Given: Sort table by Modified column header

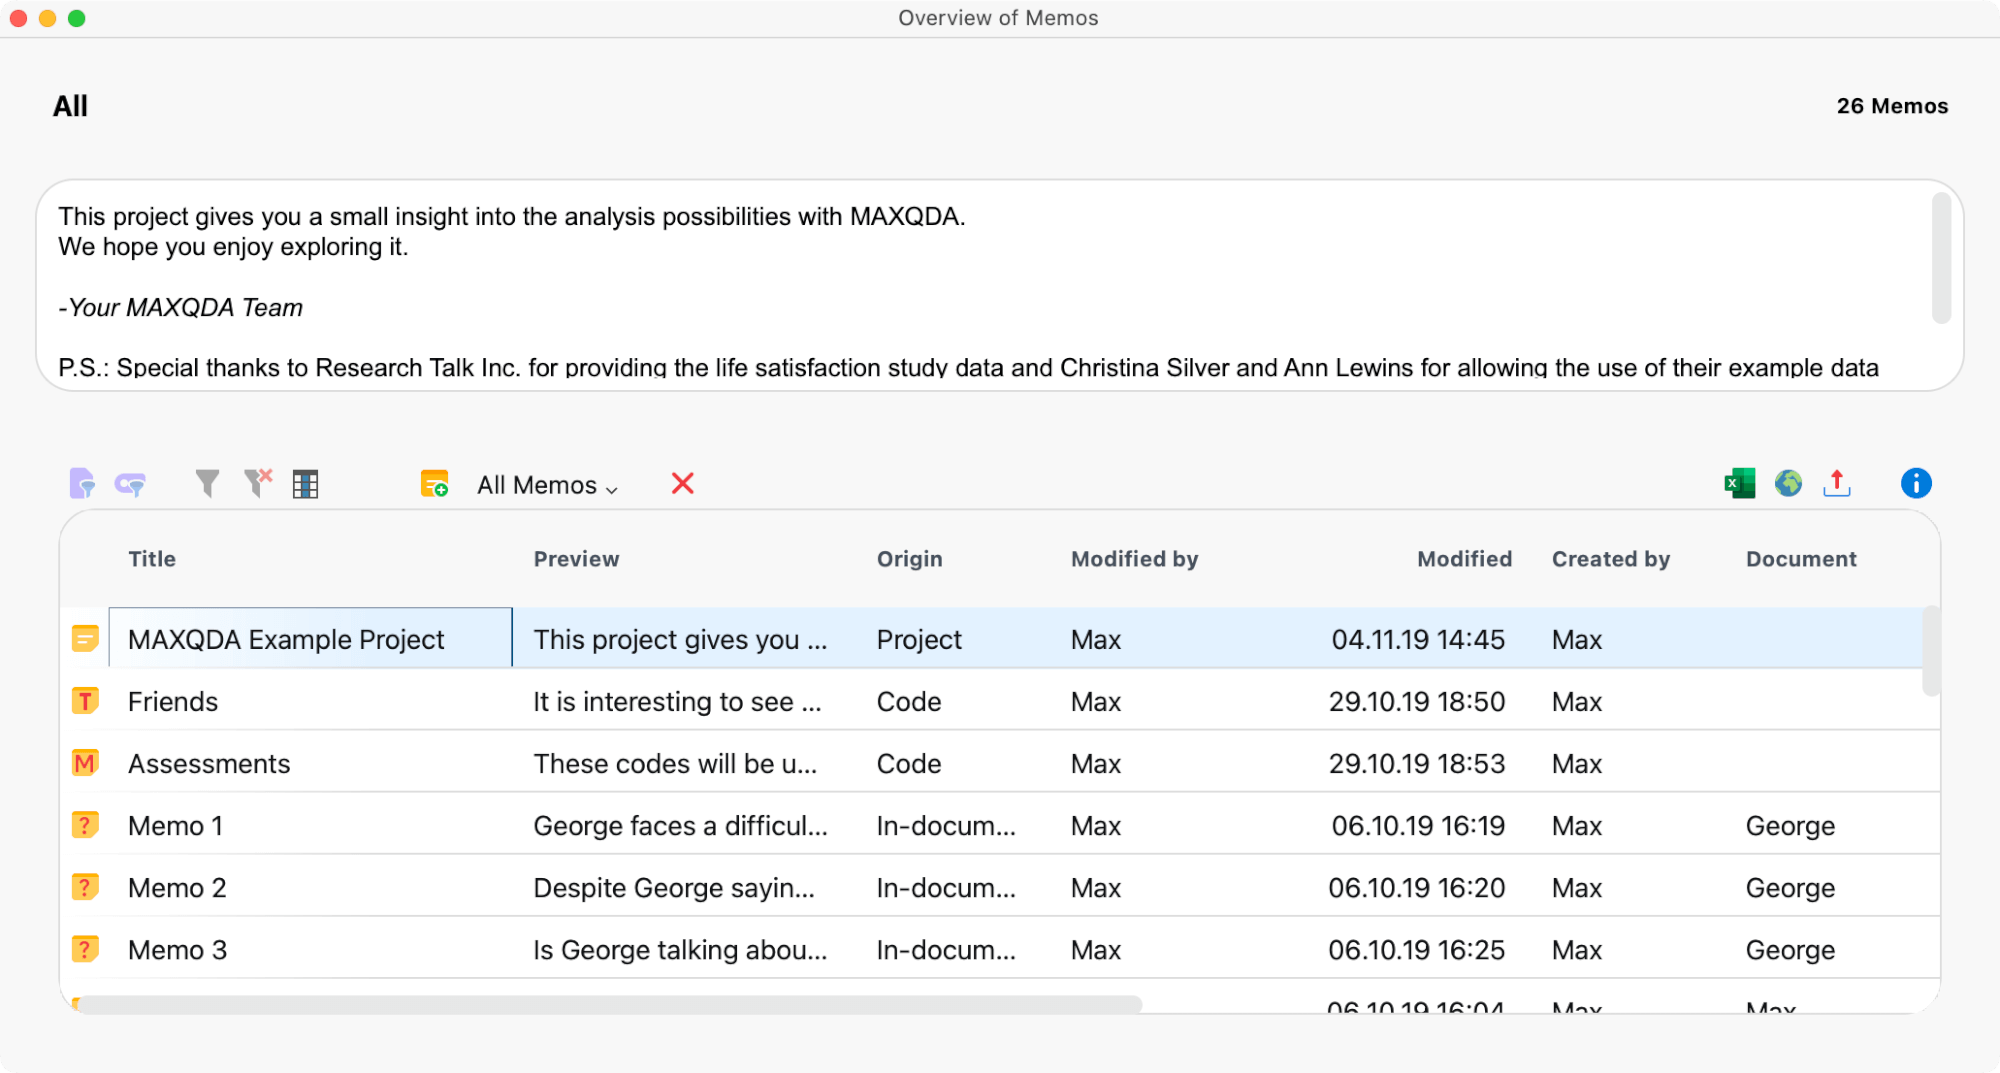Looking at the screenshot, I should point(1464,559).
